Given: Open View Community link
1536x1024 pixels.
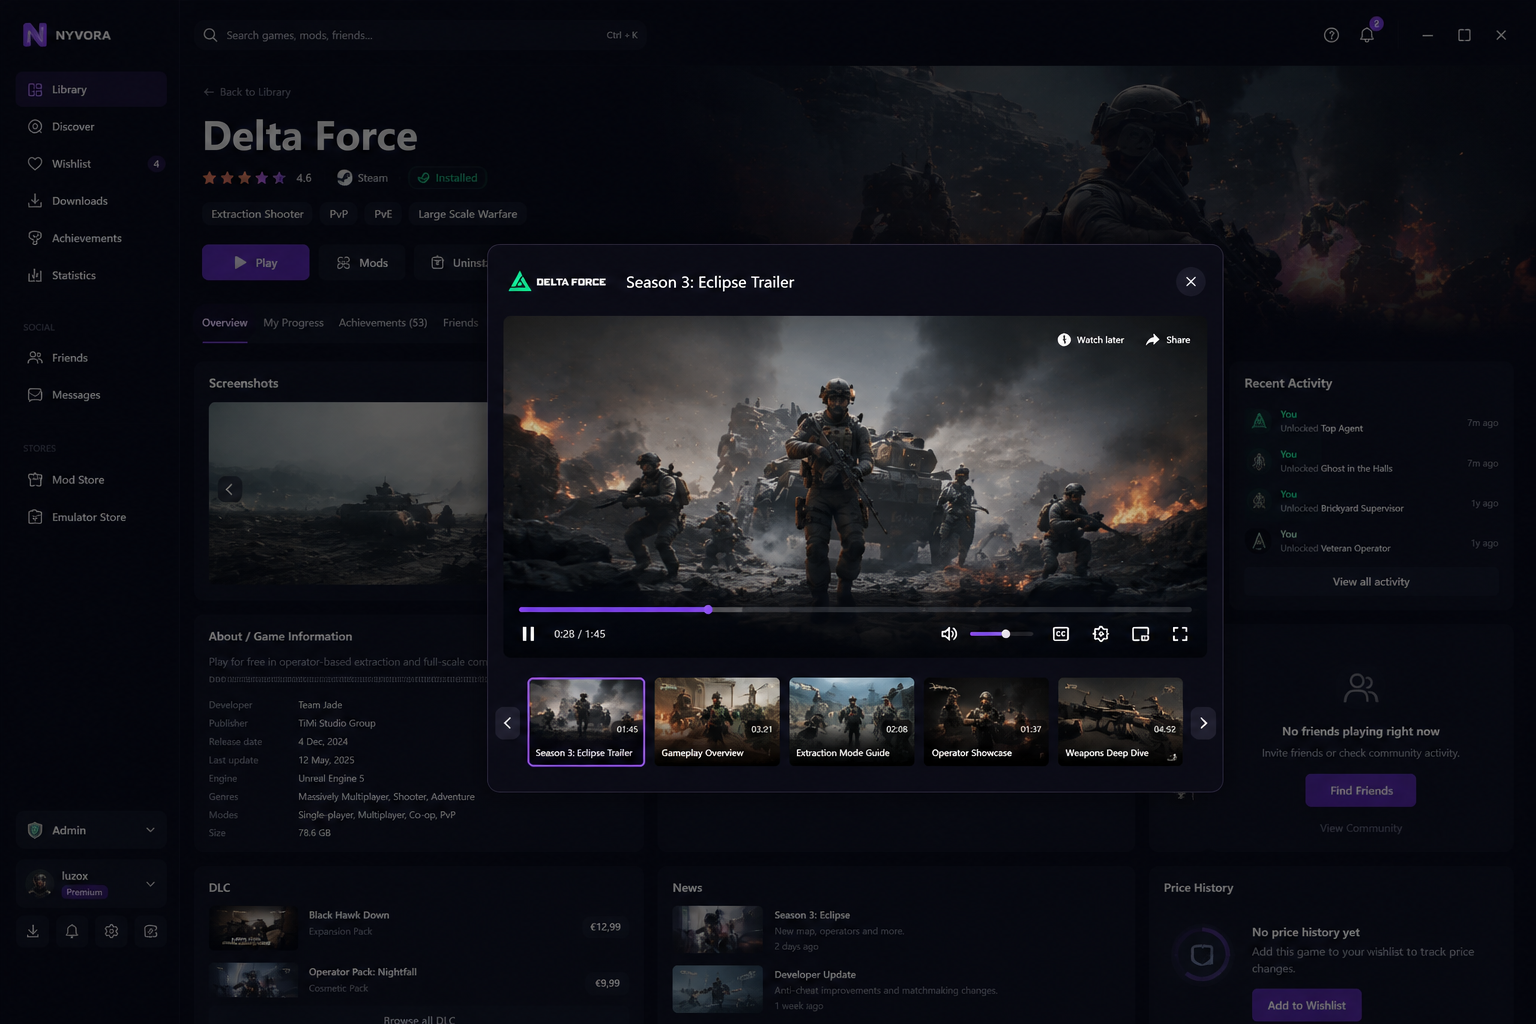Looking at the screenshot, I should click(1361, 828).
